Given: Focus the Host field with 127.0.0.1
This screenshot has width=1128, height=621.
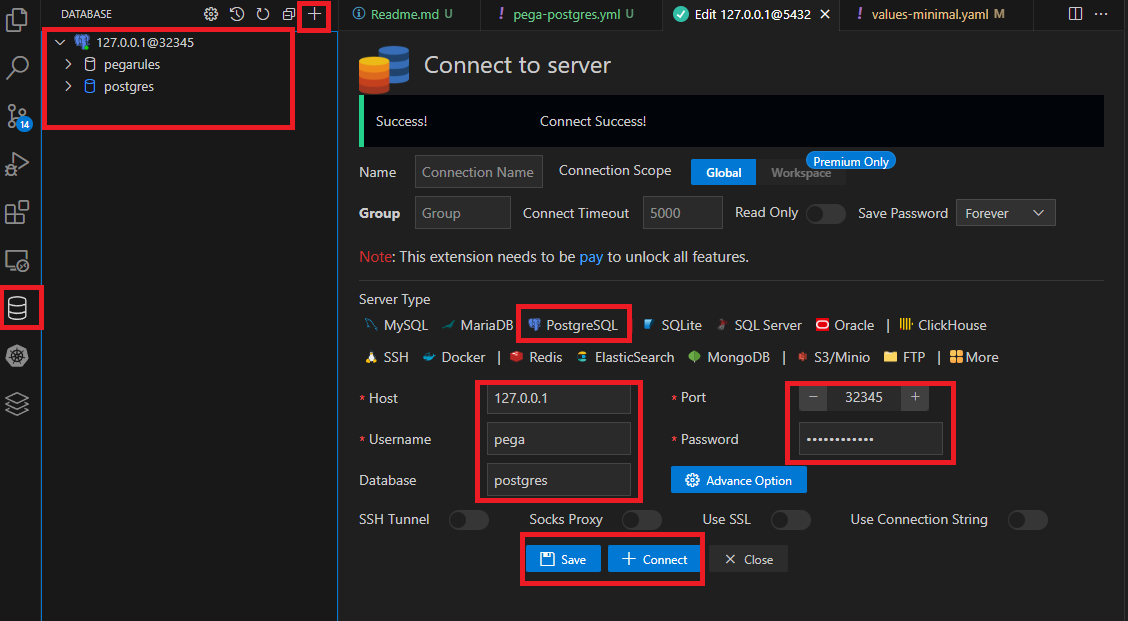Looking at the screenshot, I should click(x=559, y=398).
